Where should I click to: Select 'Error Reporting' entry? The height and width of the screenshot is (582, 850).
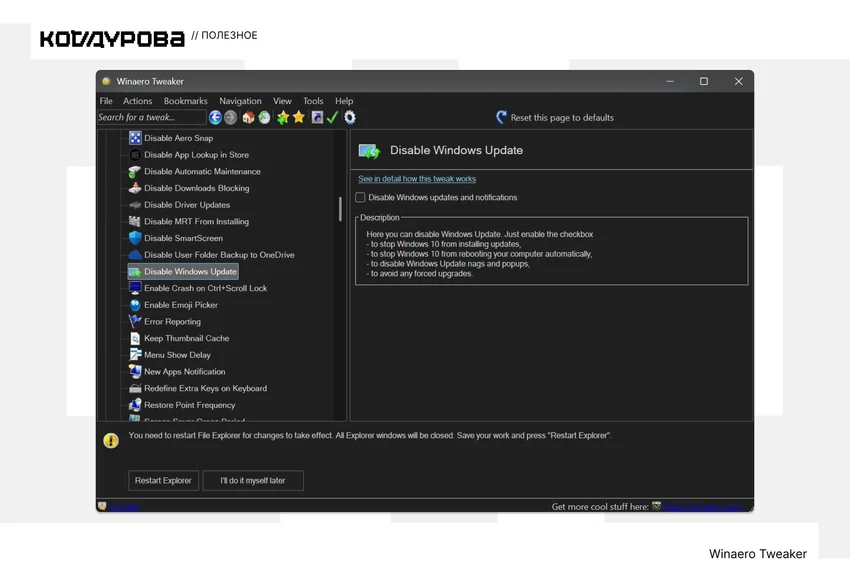(172, 321)
